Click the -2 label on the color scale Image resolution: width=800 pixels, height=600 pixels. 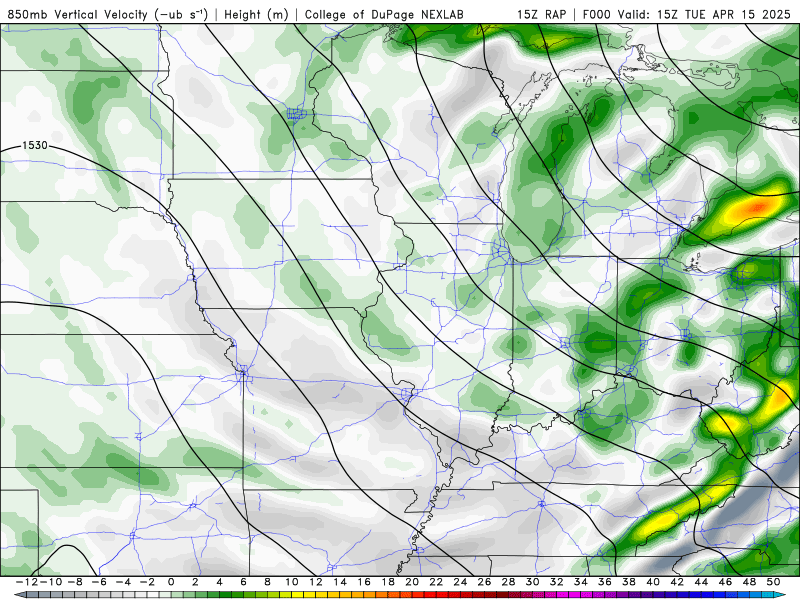tap(147, 582)
